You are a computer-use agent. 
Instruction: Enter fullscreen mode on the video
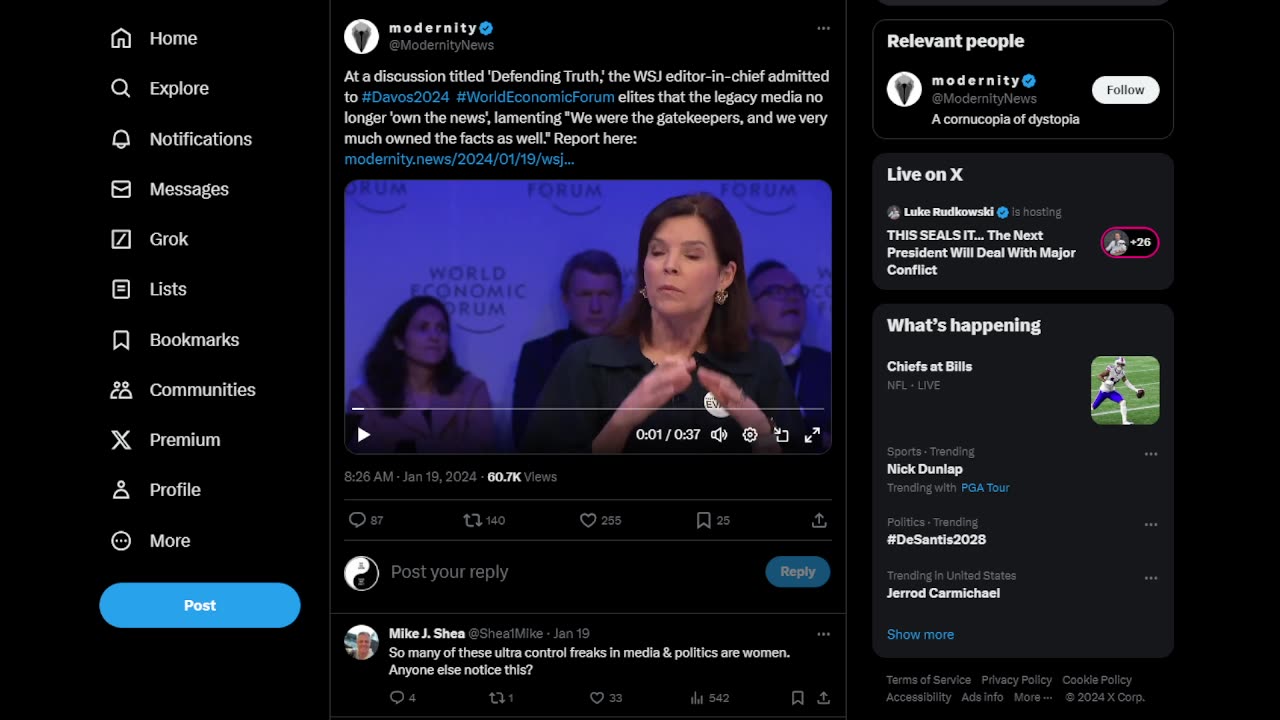(x=812, y=435)
